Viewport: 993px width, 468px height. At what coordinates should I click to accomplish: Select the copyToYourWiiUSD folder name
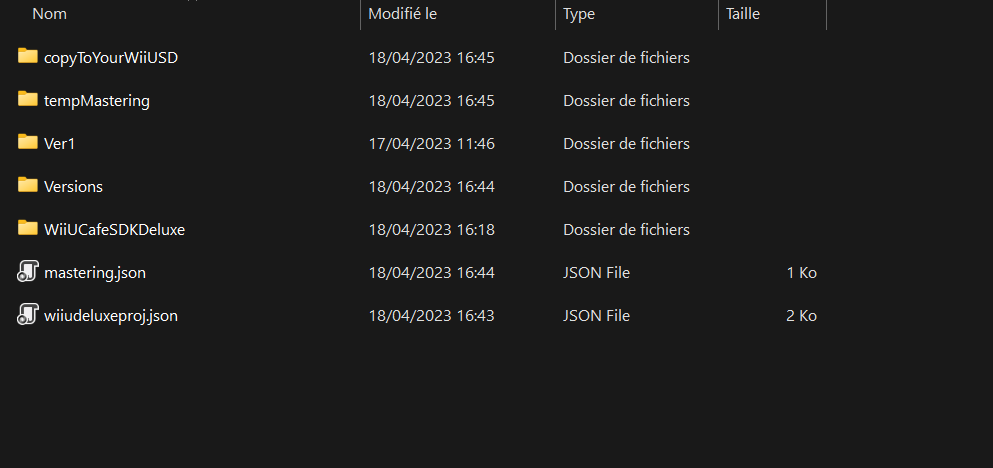point(111,58)
